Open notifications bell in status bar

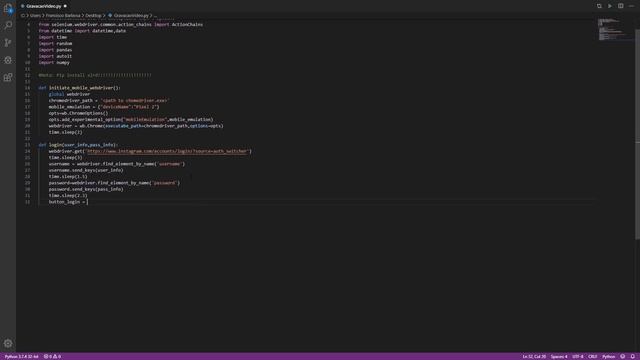coord(633,356)
